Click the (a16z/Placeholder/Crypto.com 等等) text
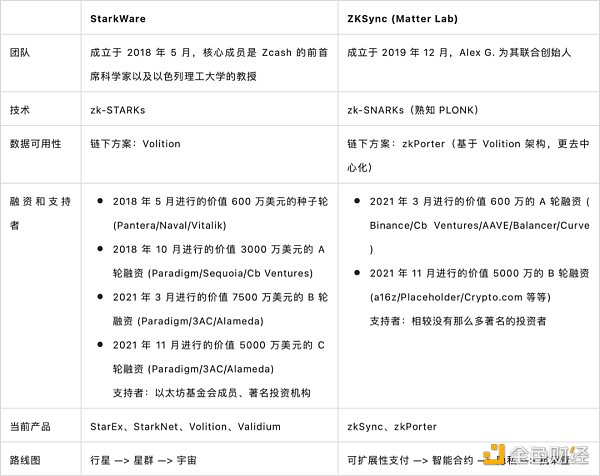Viewport: 600px width, 476px height. [460, 297]
